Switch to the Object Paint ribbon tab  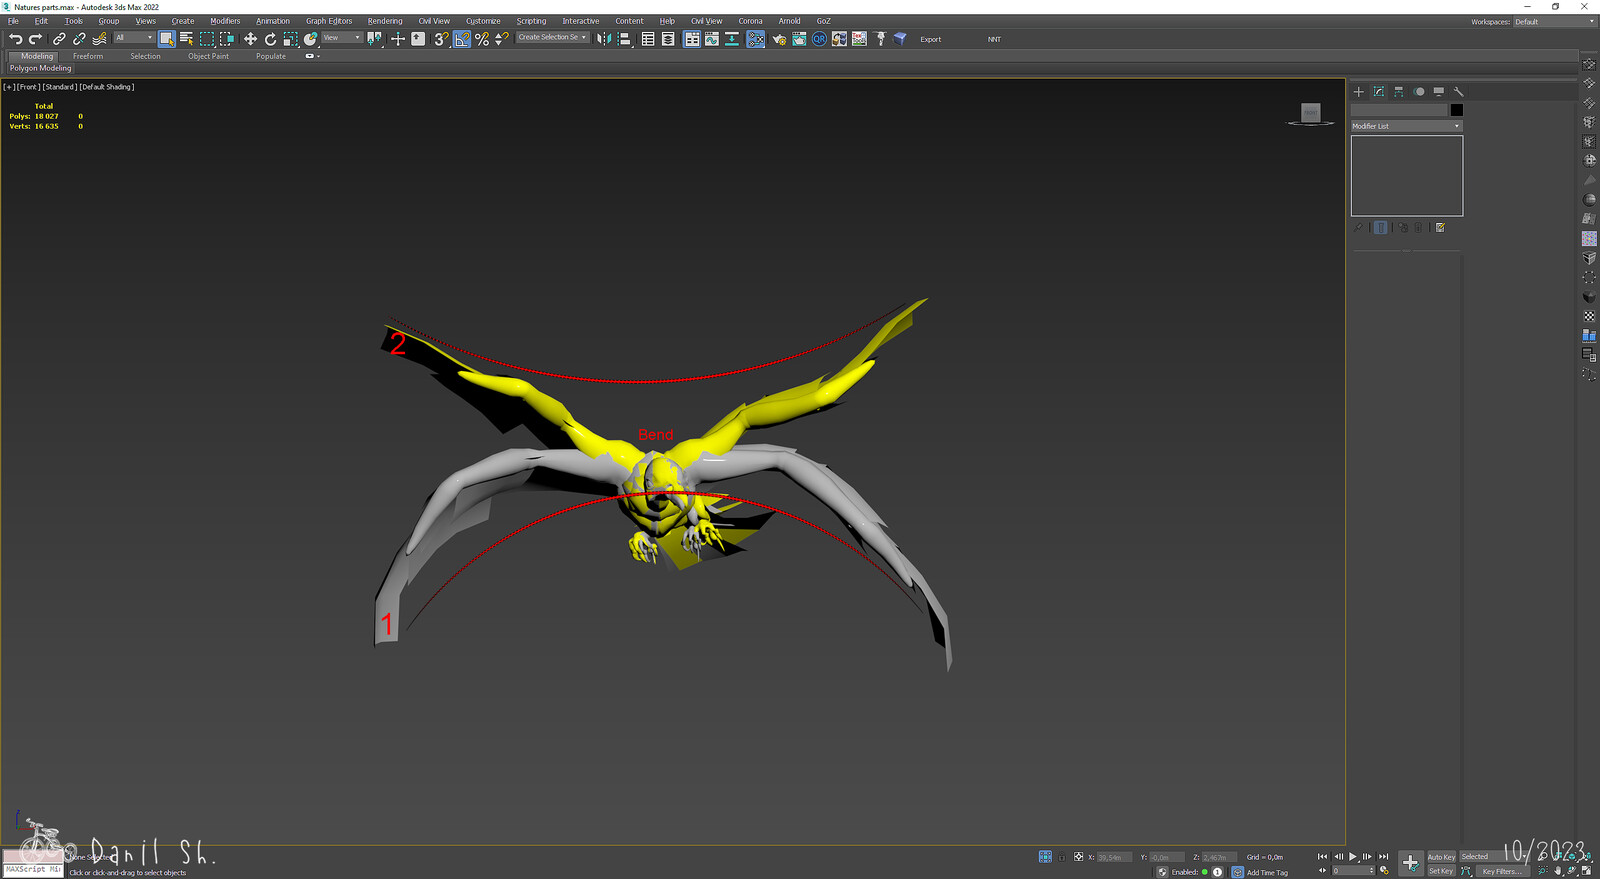pos(208,56)
